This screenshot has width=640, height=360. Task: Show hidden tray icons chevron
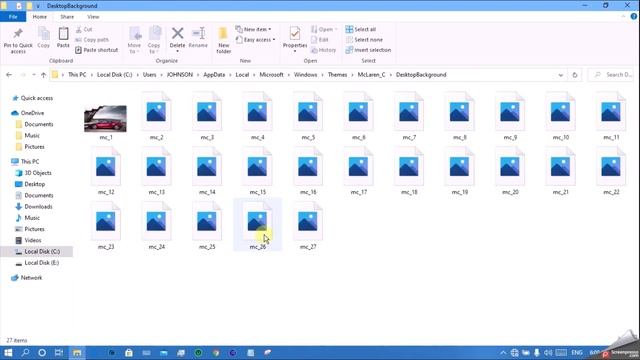(x=503, y=353)
